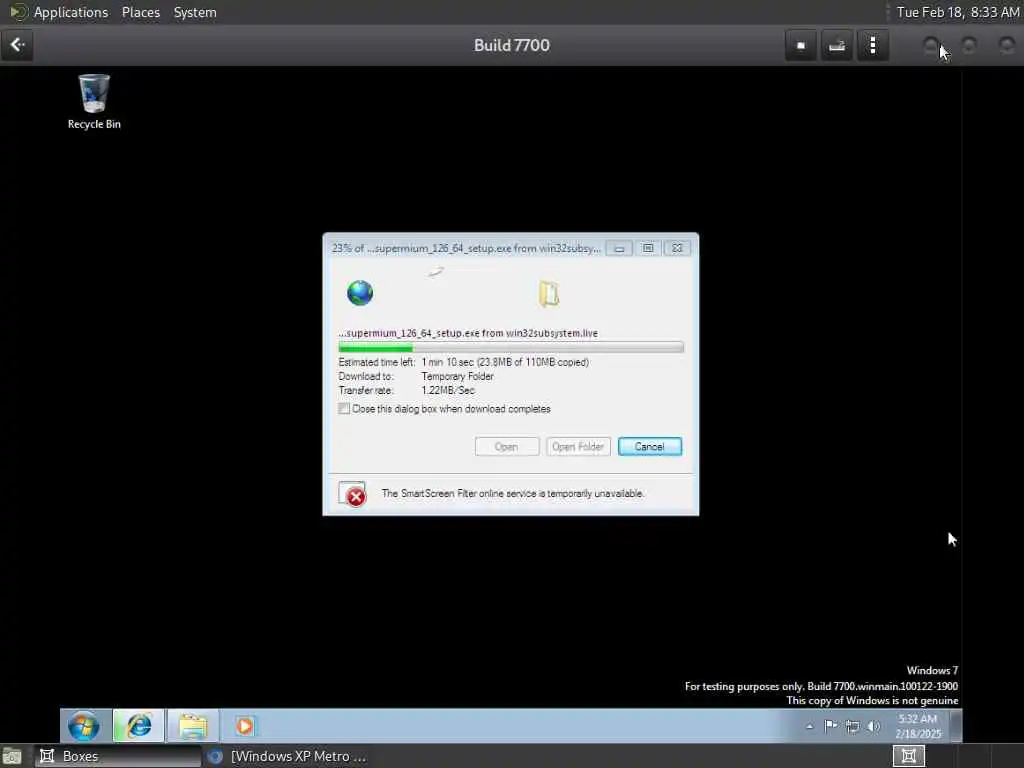
Task: Click the Open Folder button
Action: click(578, 447)
